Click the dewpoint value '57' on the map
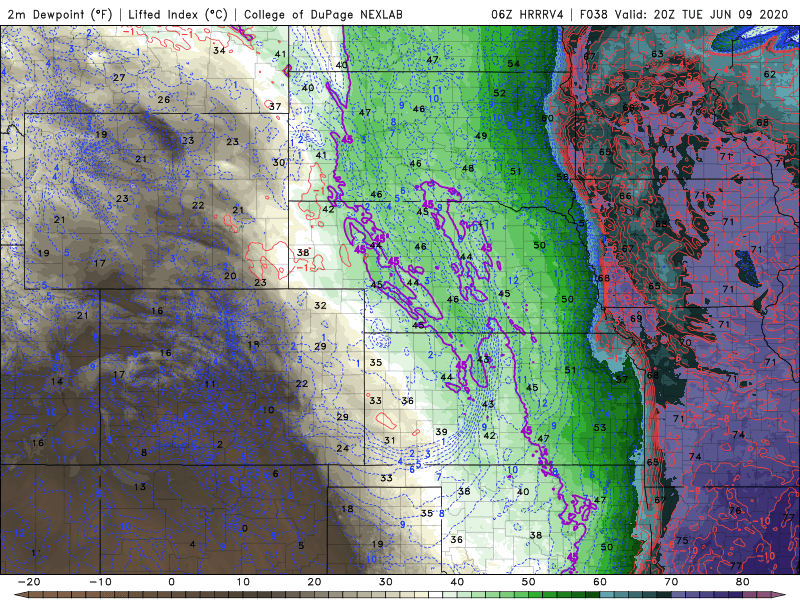This screenshot has height=600, width=800. (x=621, y=379)
